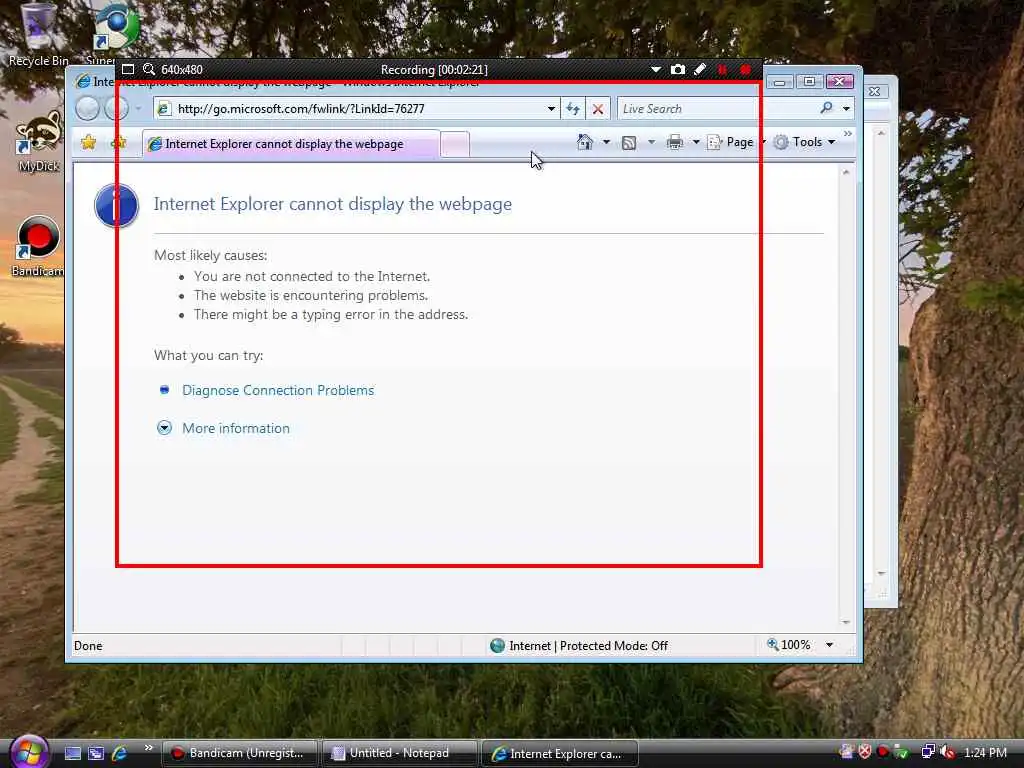This screenshot has width=1024, height=768.
Task: Expand the address bar history dropdown
Action: point(552,108)
